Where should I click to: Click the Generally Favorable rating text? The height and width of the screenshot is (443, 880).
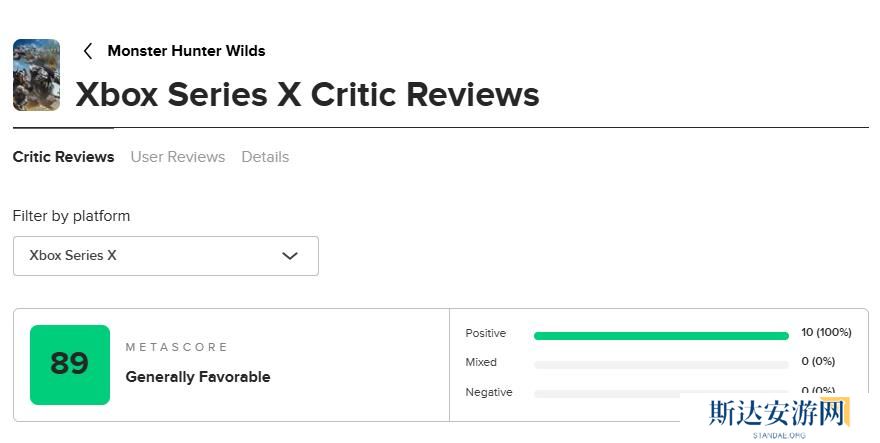click(x=198, y=377)
